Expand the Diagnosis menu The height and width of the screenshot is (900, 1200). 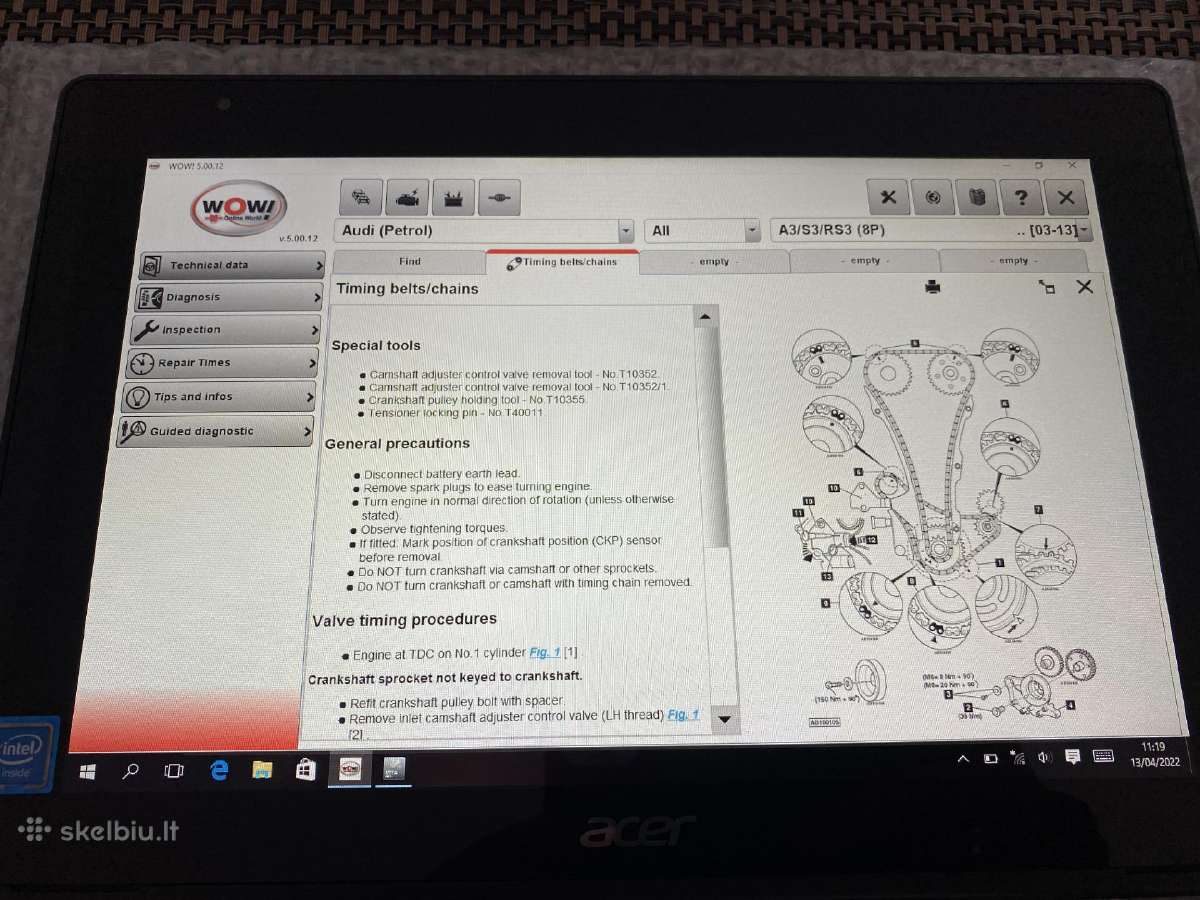click(228, 297)
